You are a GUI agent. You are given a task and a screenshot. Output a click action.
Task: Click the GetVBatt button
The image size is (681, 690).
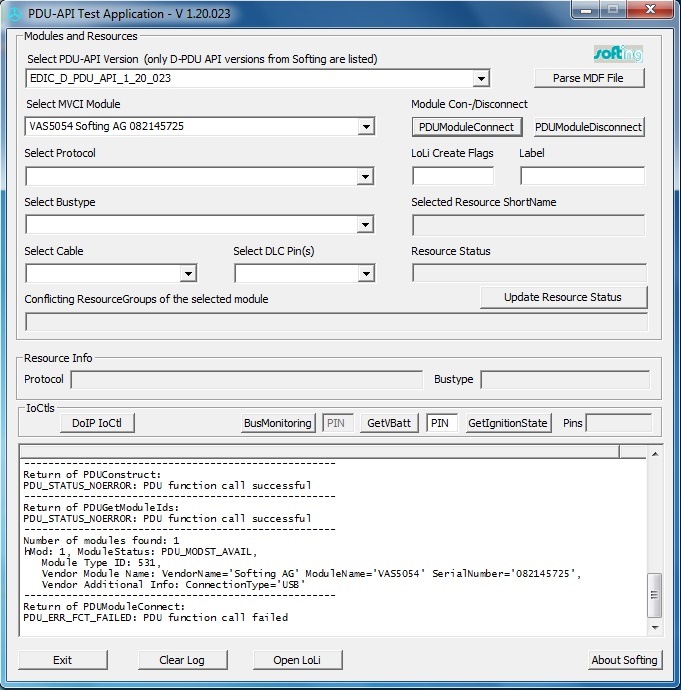point(389,423)
